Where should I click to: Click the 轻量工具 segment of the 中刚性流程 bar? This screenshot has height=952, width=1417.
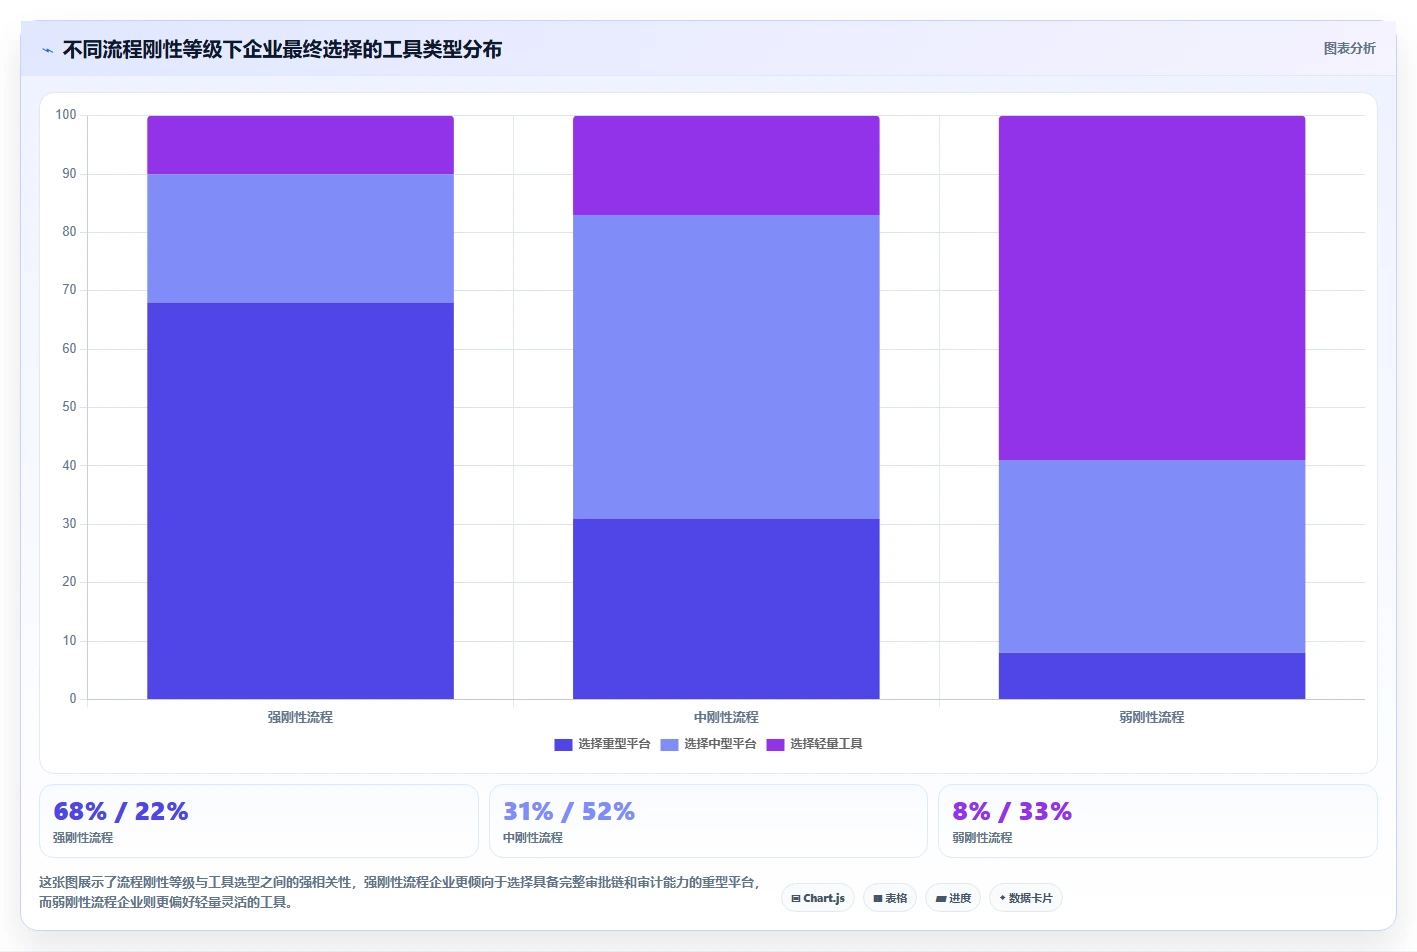pyautogui.click(x=726, y=165)
